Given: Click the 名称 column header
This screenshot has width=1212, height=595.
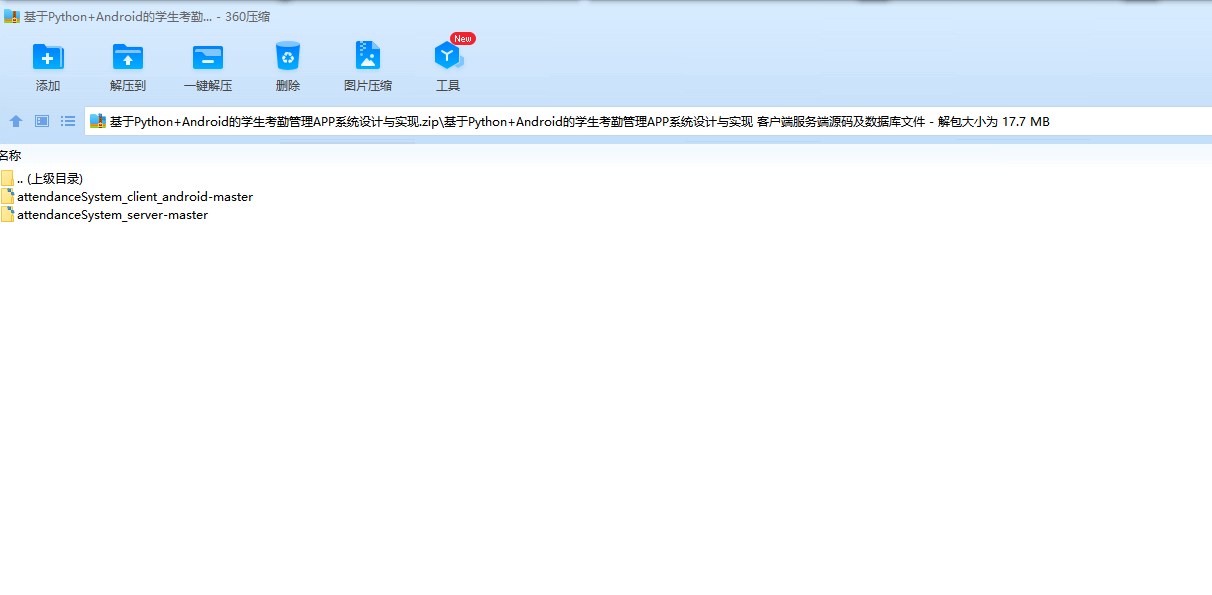Looking at the screenshot, I should 10,156.
